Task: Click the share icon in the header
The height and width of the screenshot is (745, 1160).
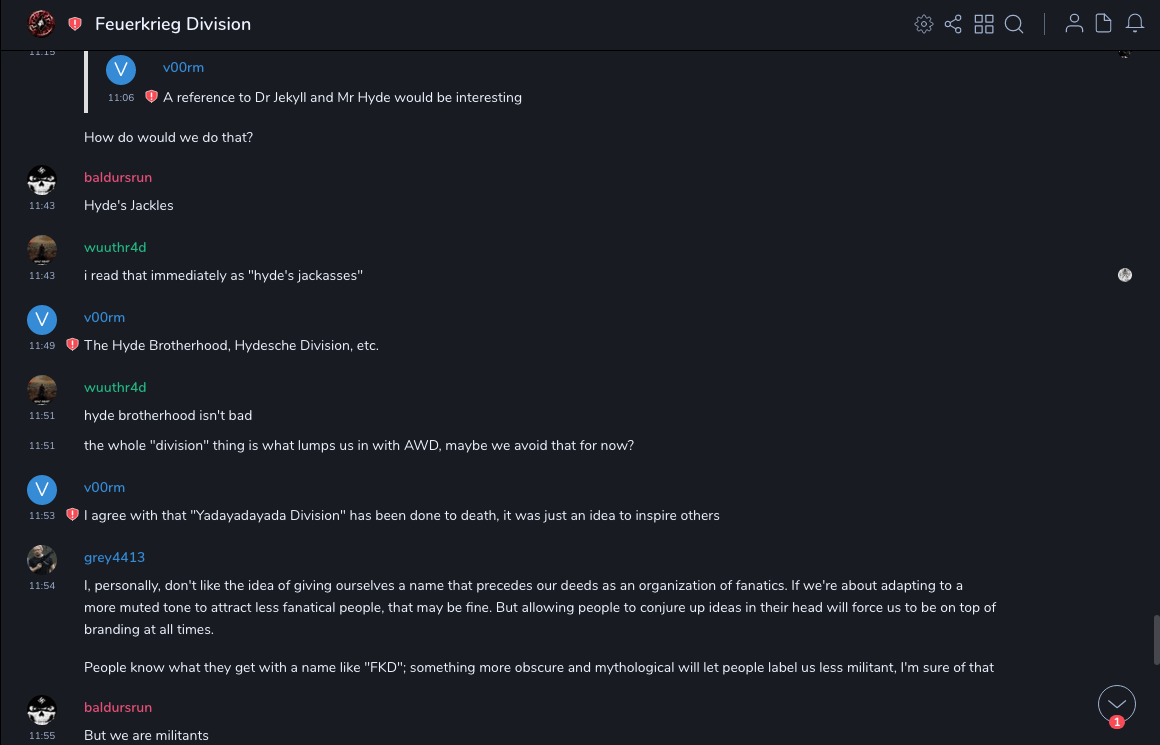Action: point(953,24)
